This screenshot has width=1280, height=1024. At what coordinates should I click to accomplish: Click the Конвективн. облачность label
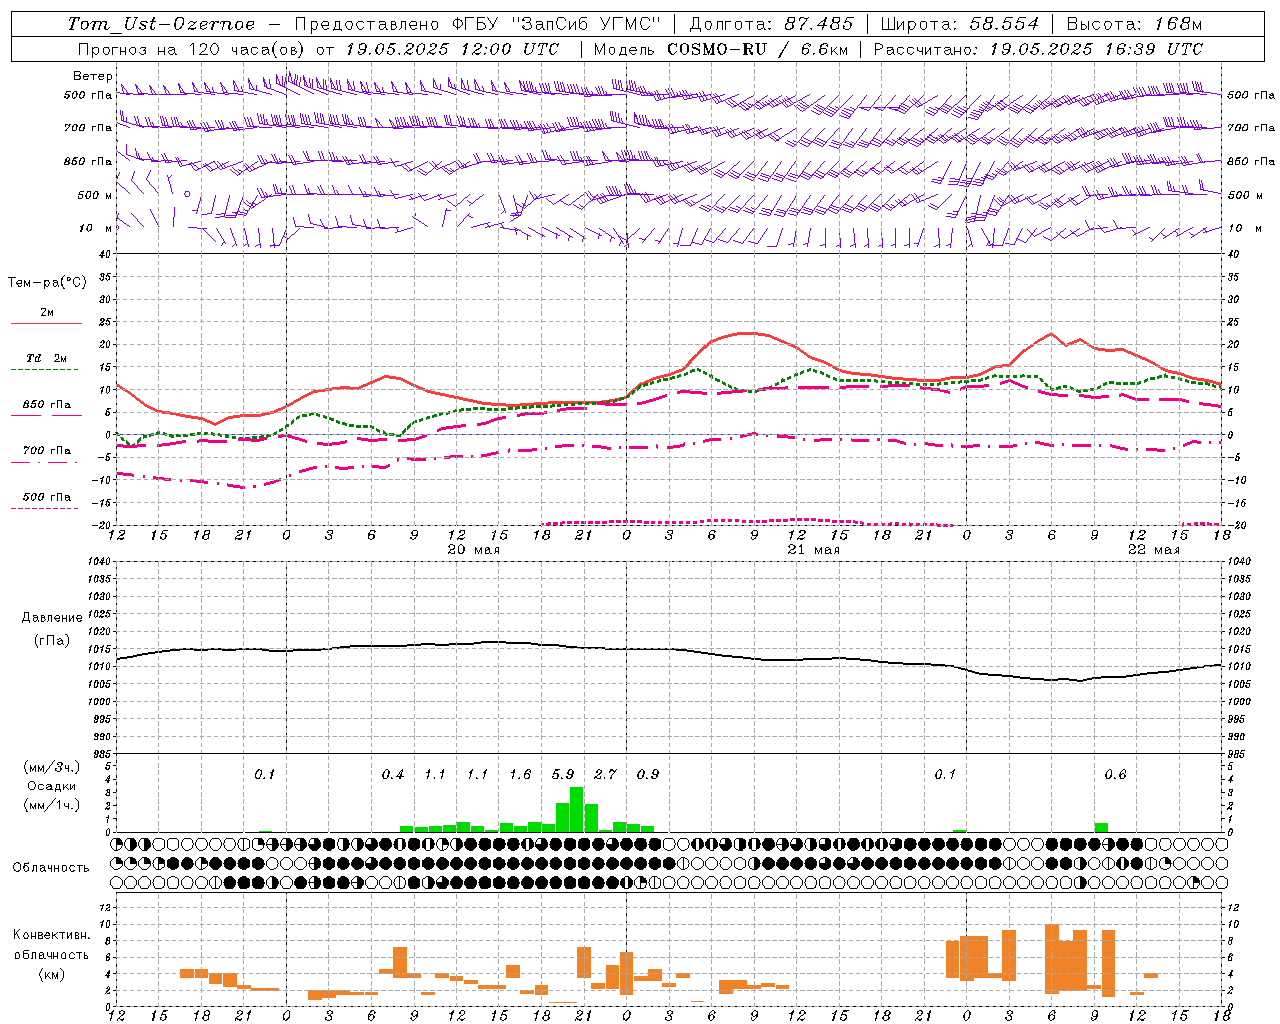coord(51,945)
